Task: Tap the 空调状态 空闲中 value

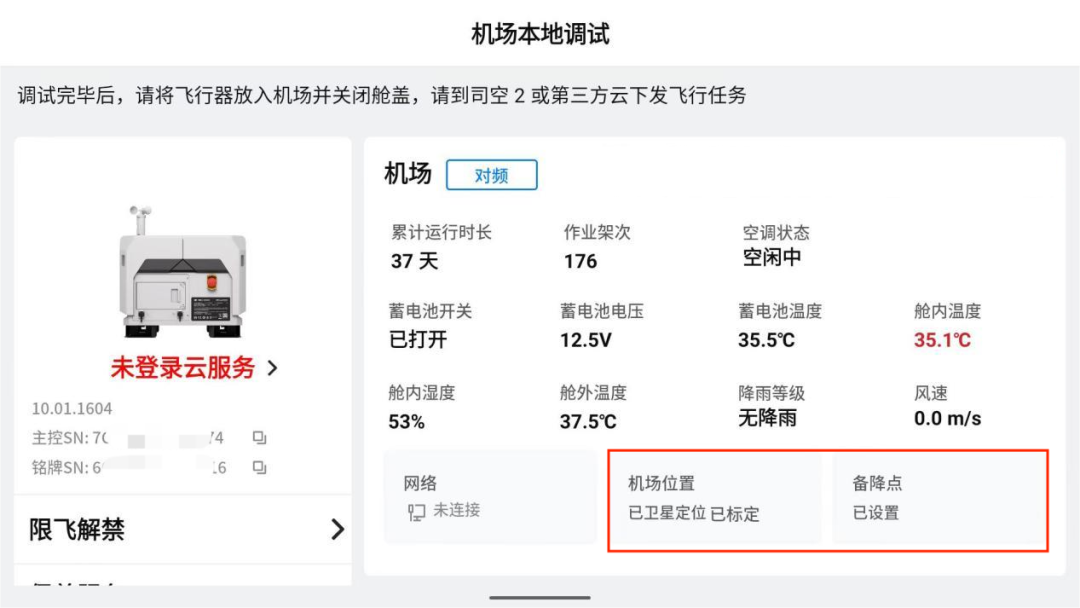Action: point(771,258)
